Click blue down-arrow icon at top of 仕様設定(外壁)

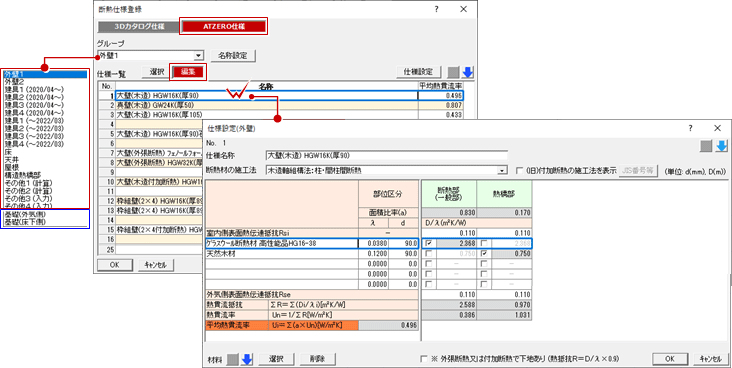722,146
